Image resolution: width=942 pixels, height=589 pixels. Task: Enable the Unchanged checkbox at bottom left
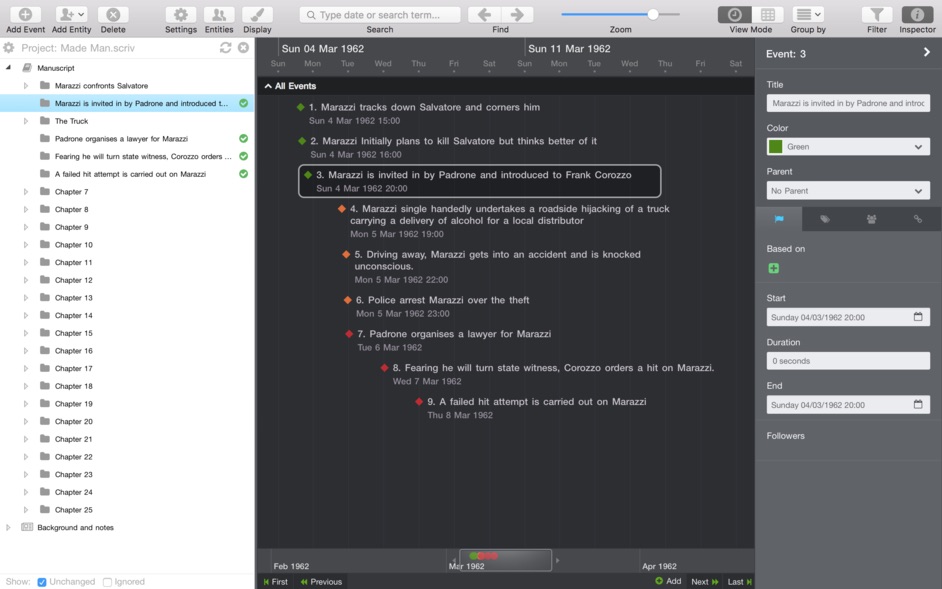coord(40,581)
